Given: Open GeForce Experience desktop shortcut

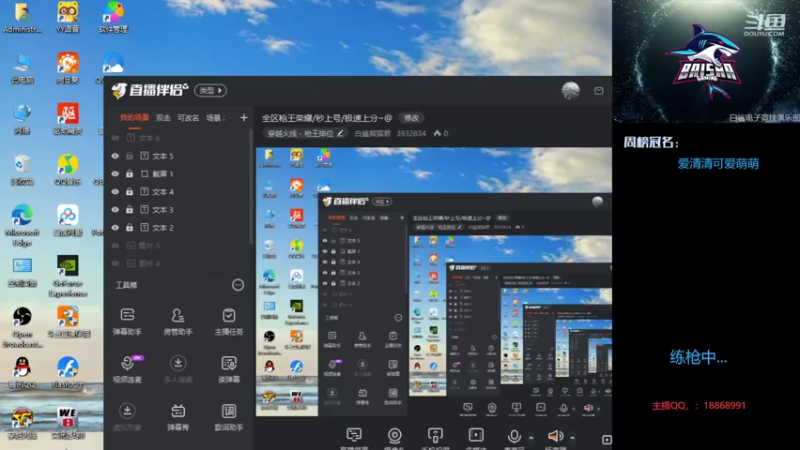Looking at the screenshot, I should click(x=68, y=276).
